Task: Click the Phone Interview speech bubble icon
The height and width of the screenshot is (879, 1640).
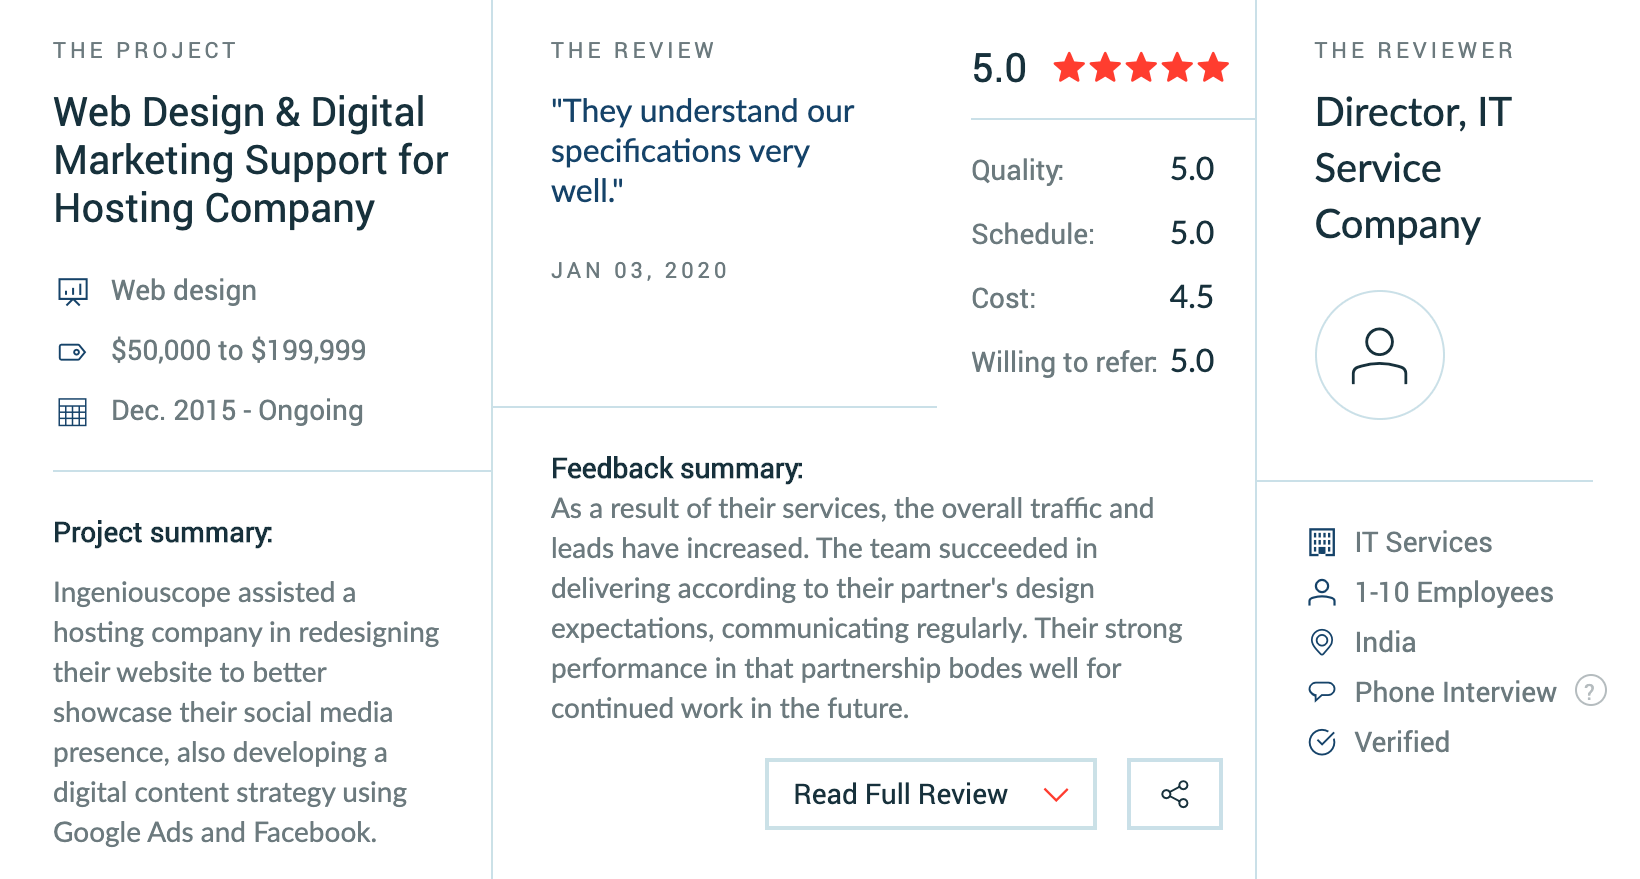Action: pos(1322,691)
